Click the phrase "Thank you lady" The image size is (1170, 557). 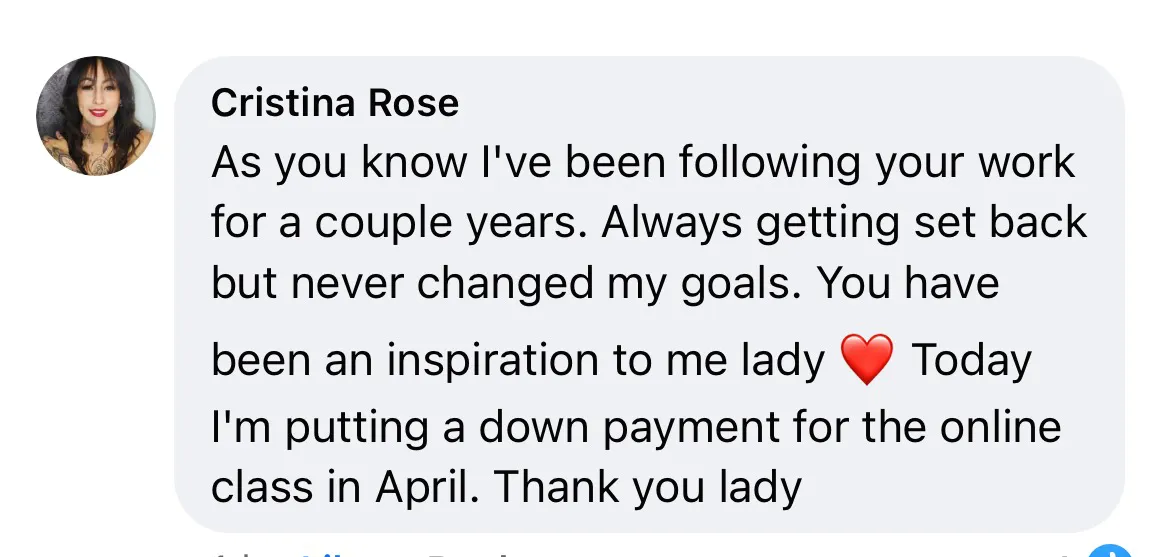[648, 488]
